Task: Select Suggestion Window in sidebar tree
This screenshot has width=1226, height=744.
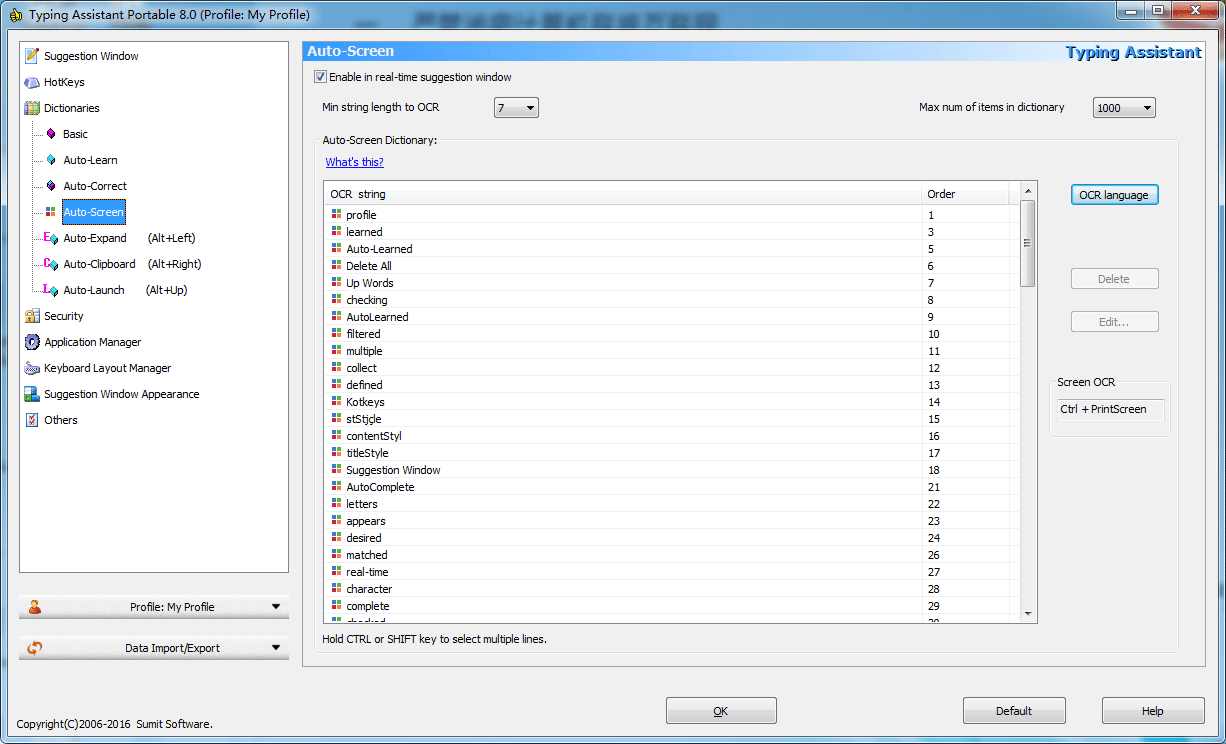Action: click(x=91, y=56)
